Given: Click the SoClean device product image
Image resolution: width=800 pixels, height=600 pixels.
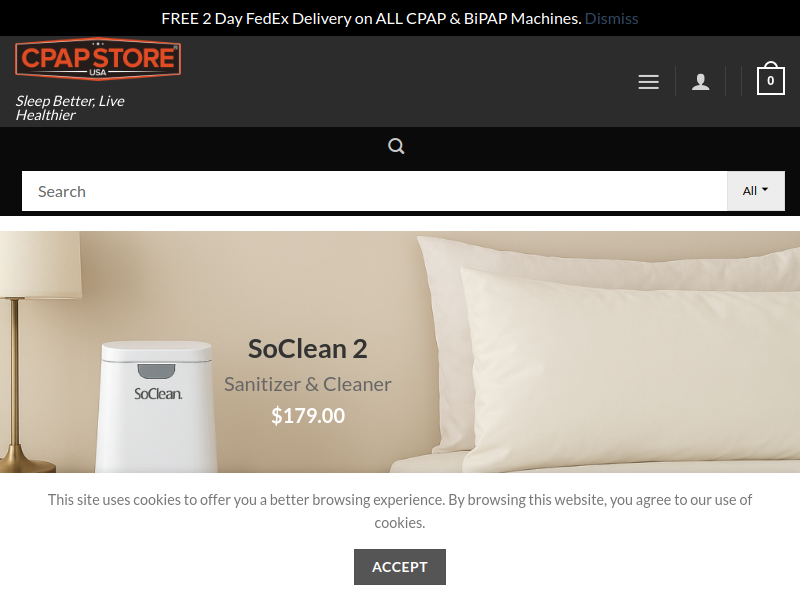Looking at the screenshot, I should click(157, 407).
